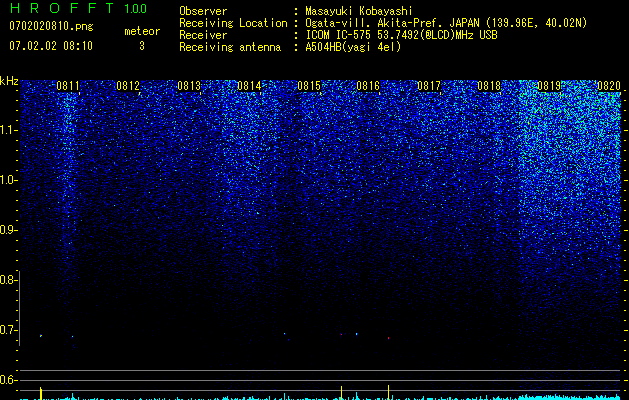Click the 0.7 kHz axis label
The width and height of the screenshot is (629, 400).
pos(7,330)
